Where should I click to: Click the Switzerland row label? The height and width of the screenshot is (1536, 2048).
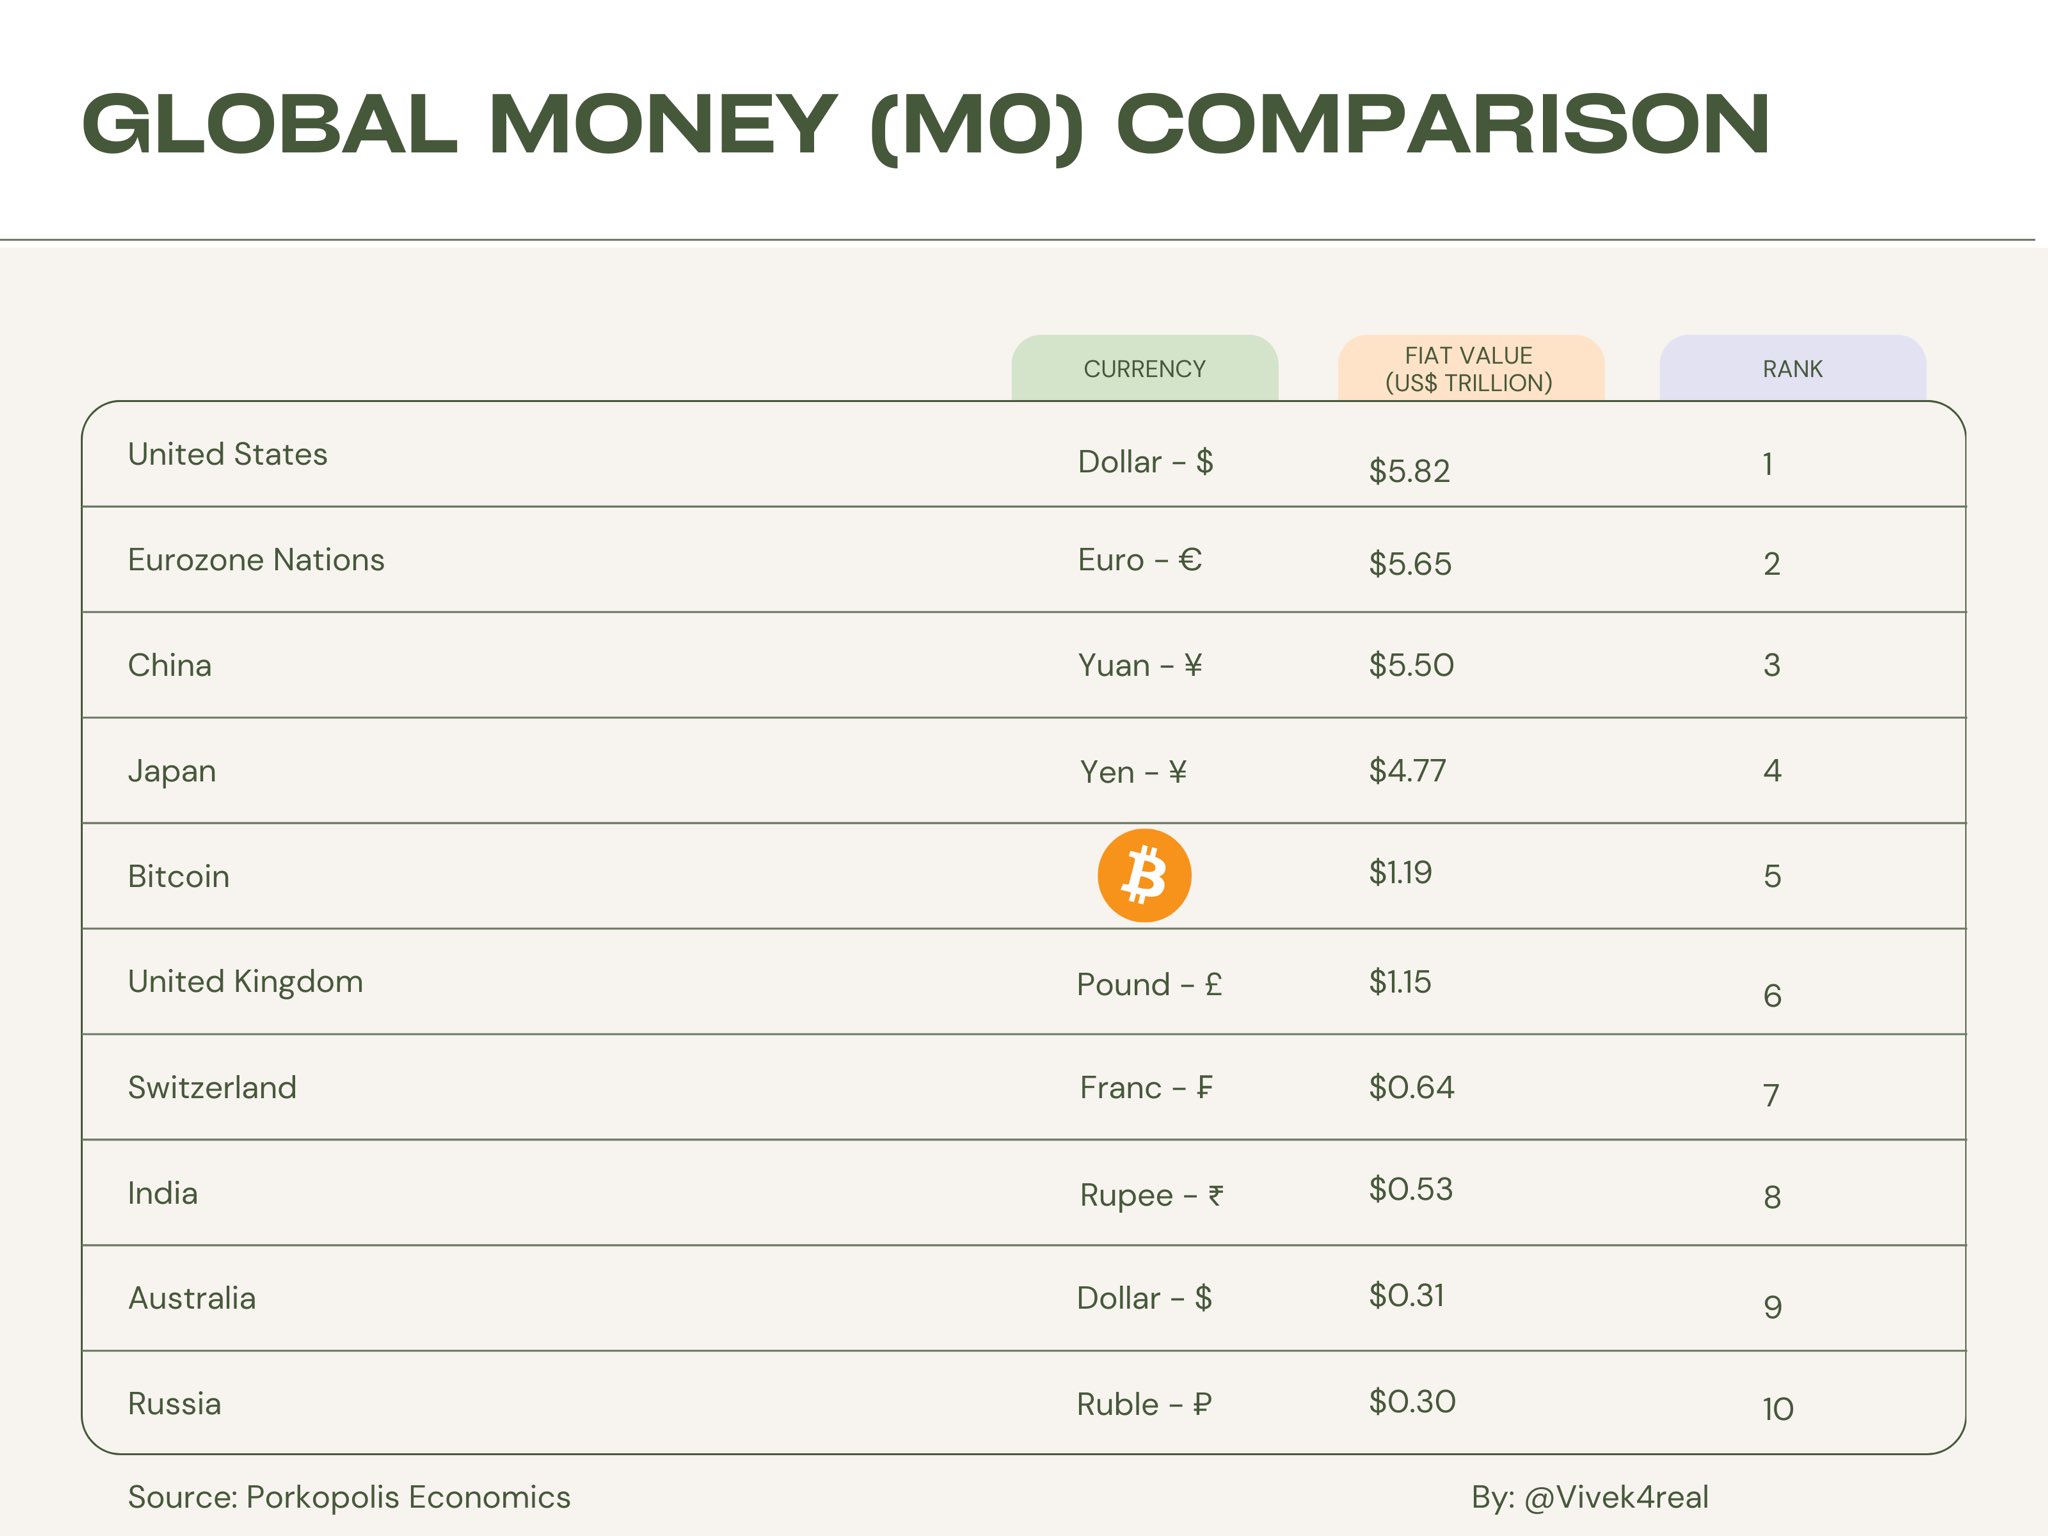212,1088
